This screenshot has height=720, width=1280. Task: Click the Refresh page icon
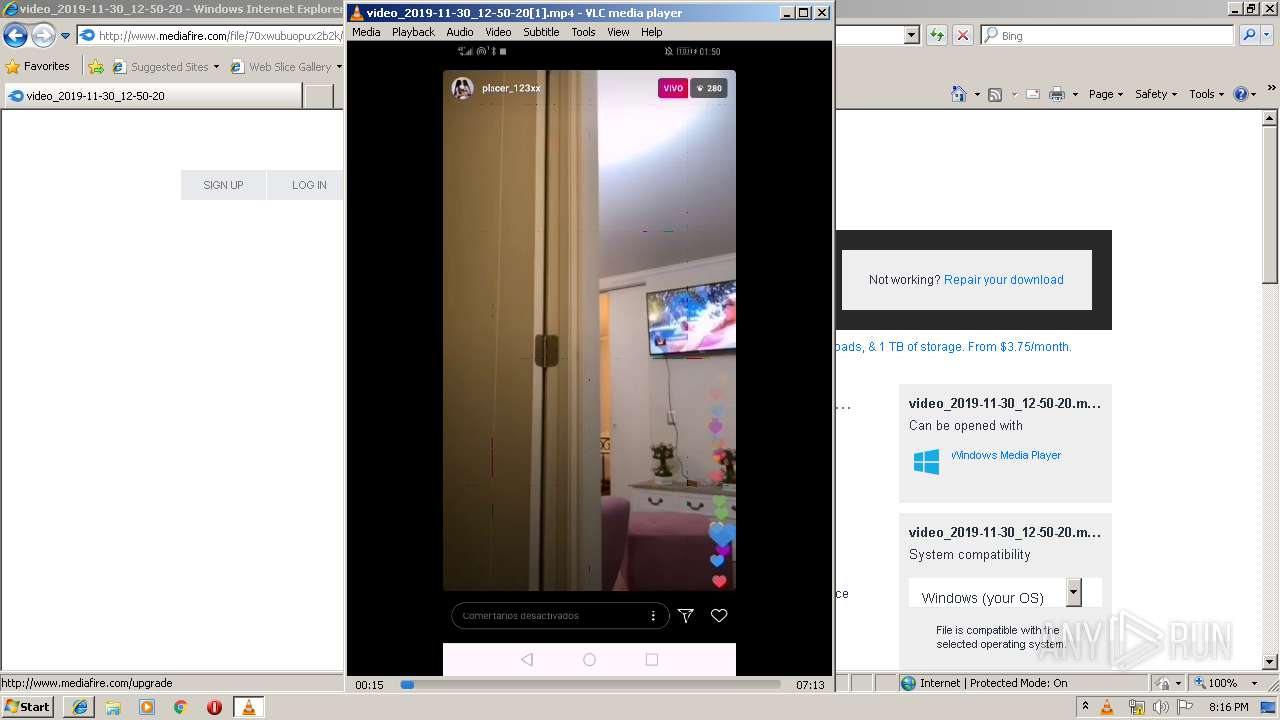[x=936, y=35]
